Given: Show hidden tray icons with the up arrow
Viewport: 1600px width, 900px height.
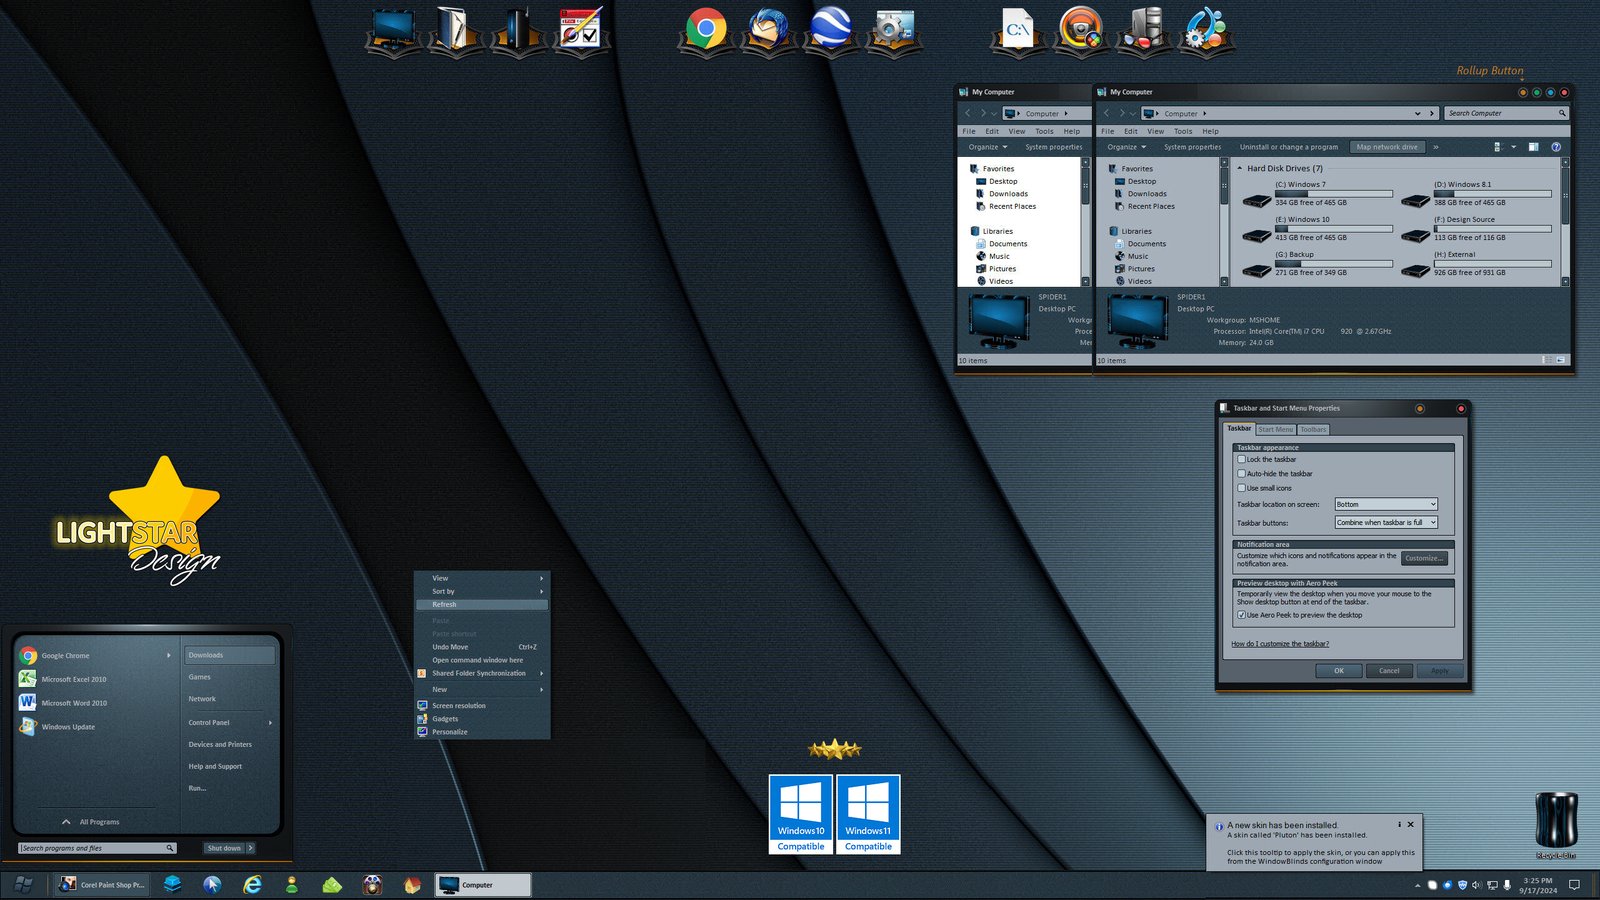Looking at the screenshot, I should pos(1417,885).
